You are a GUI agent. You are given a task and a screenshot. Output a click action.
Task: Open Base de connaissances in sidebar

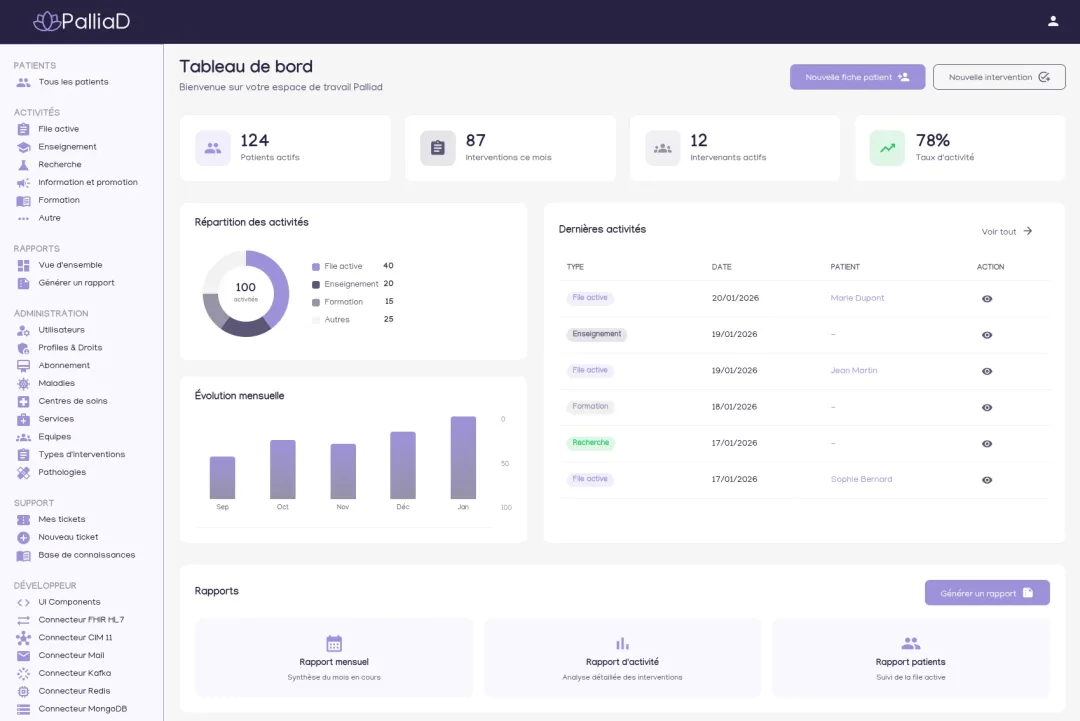86,555
